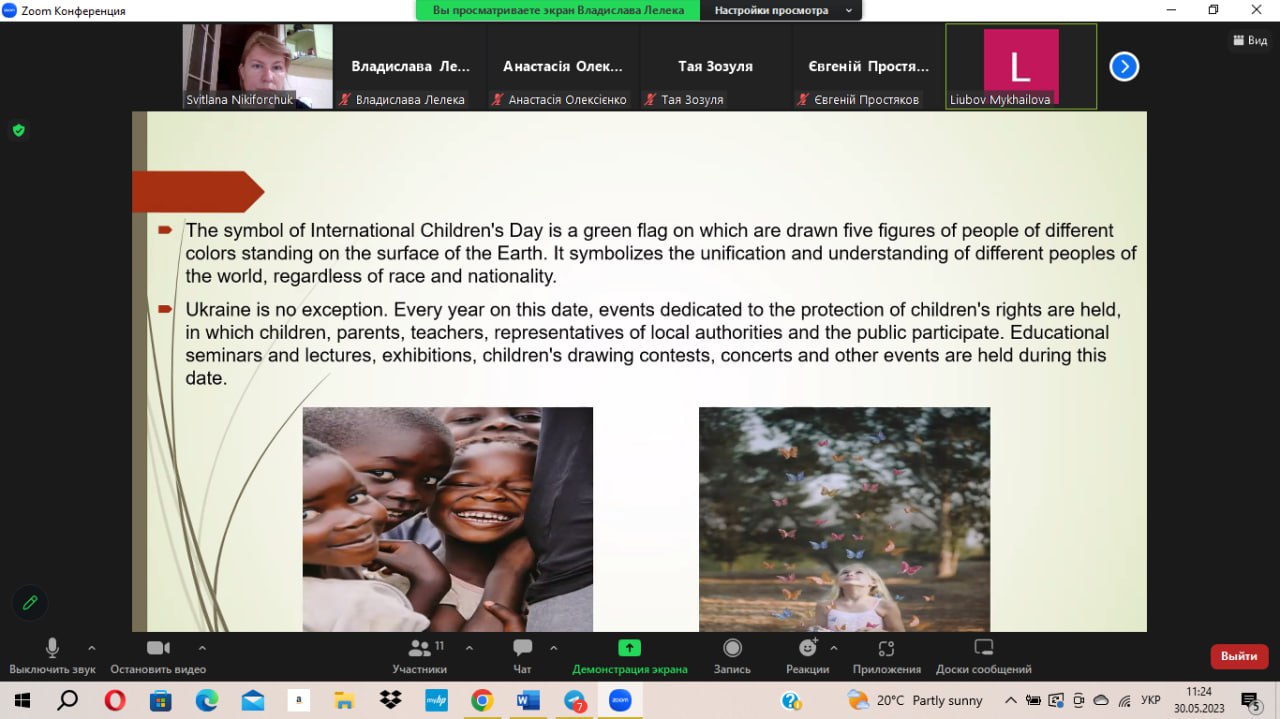1280x719 pixels.
Task: Open Microsoft Store from taskbar
Action: [x=160, y=700]
